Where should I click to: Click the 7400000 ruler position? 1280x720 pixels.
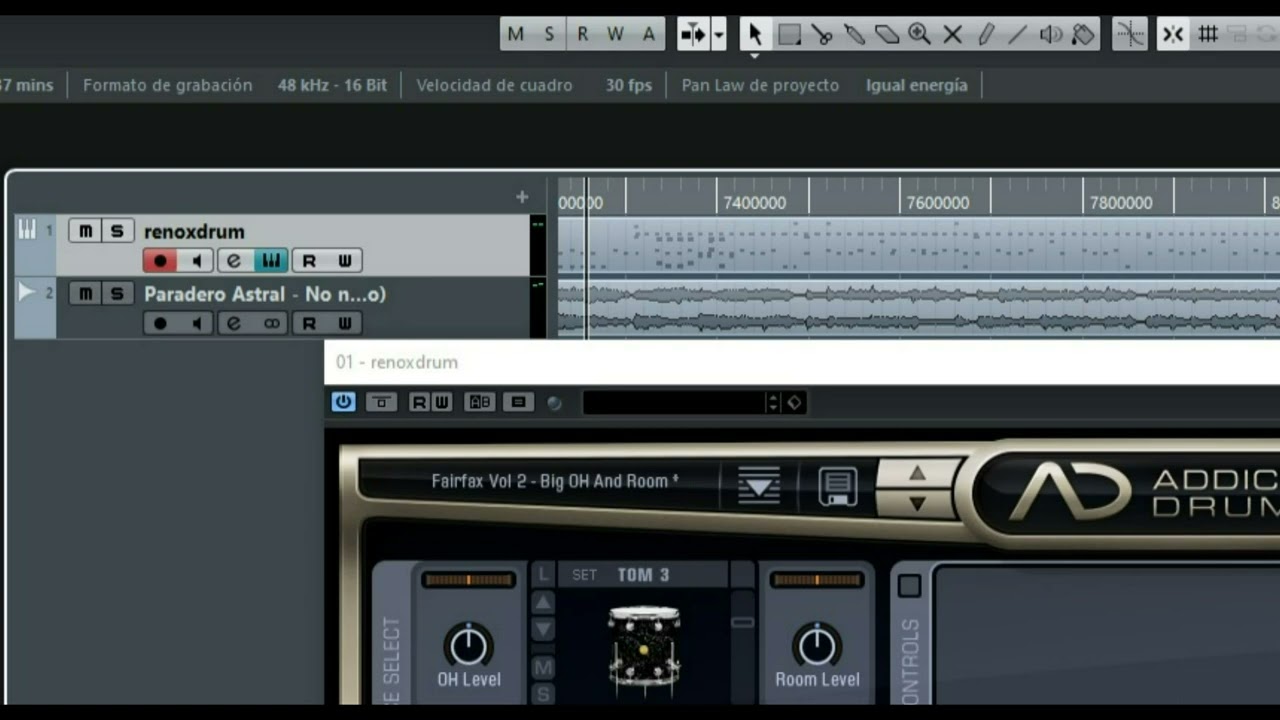point(754,202)
